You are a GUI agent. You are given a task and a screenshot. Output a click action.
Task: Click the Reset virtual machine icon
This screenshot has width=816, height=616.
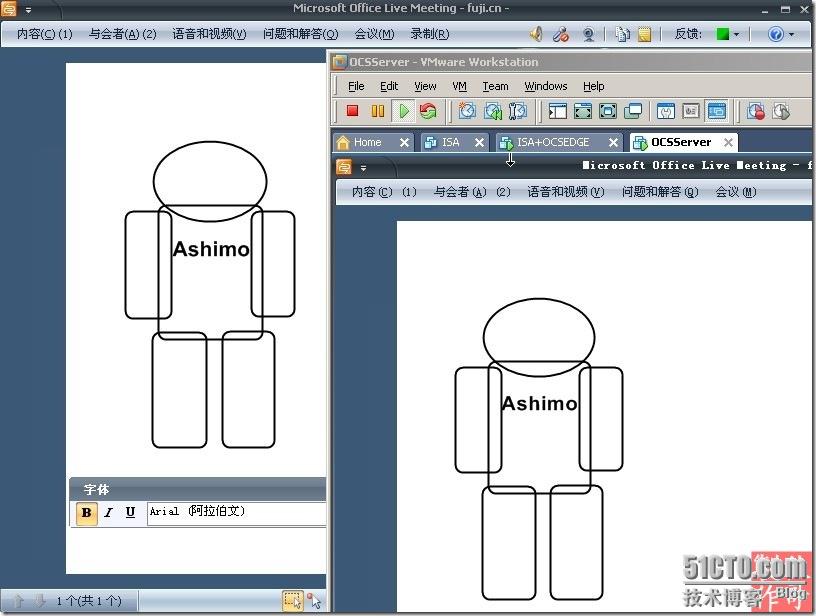[428, 111]
